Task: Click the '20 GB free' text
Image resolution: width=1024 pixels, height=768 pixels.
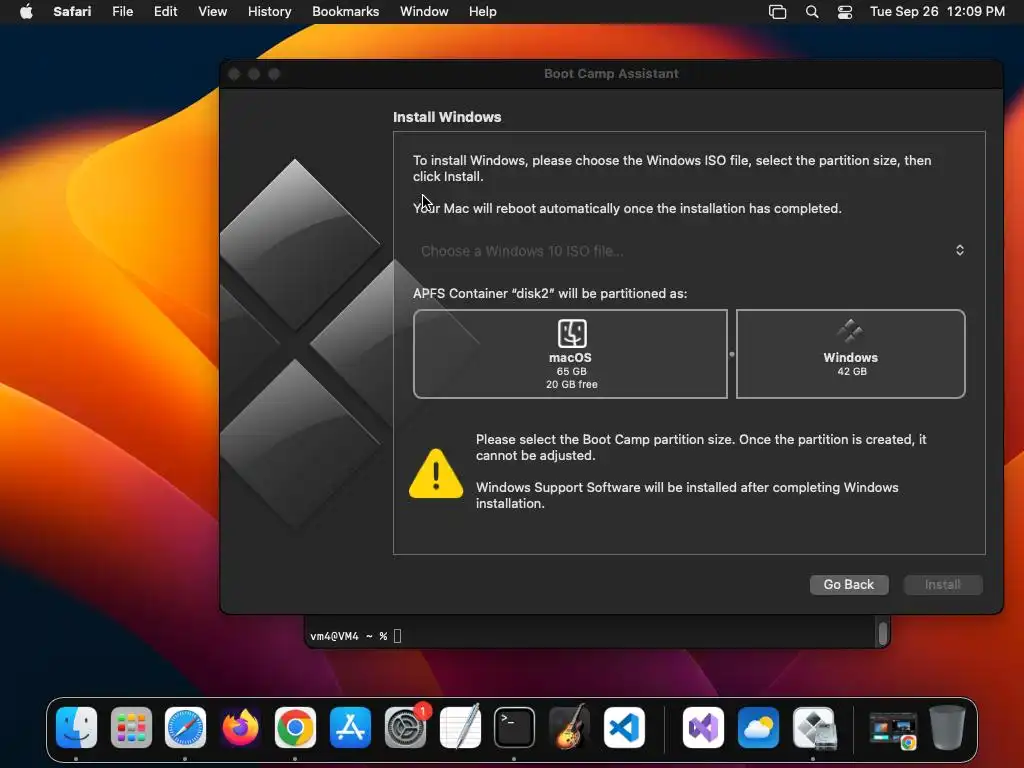Action: (x=571, y=385)
